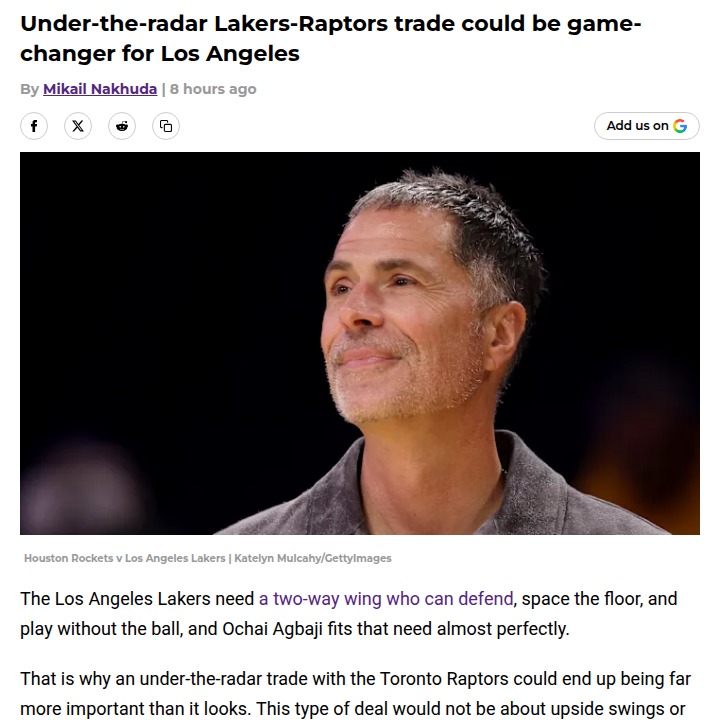This screenshot has width=720, height=720.
Task: Click the Lakers executive hero photo
Action: pyautogui.click(x=360, y=343)
